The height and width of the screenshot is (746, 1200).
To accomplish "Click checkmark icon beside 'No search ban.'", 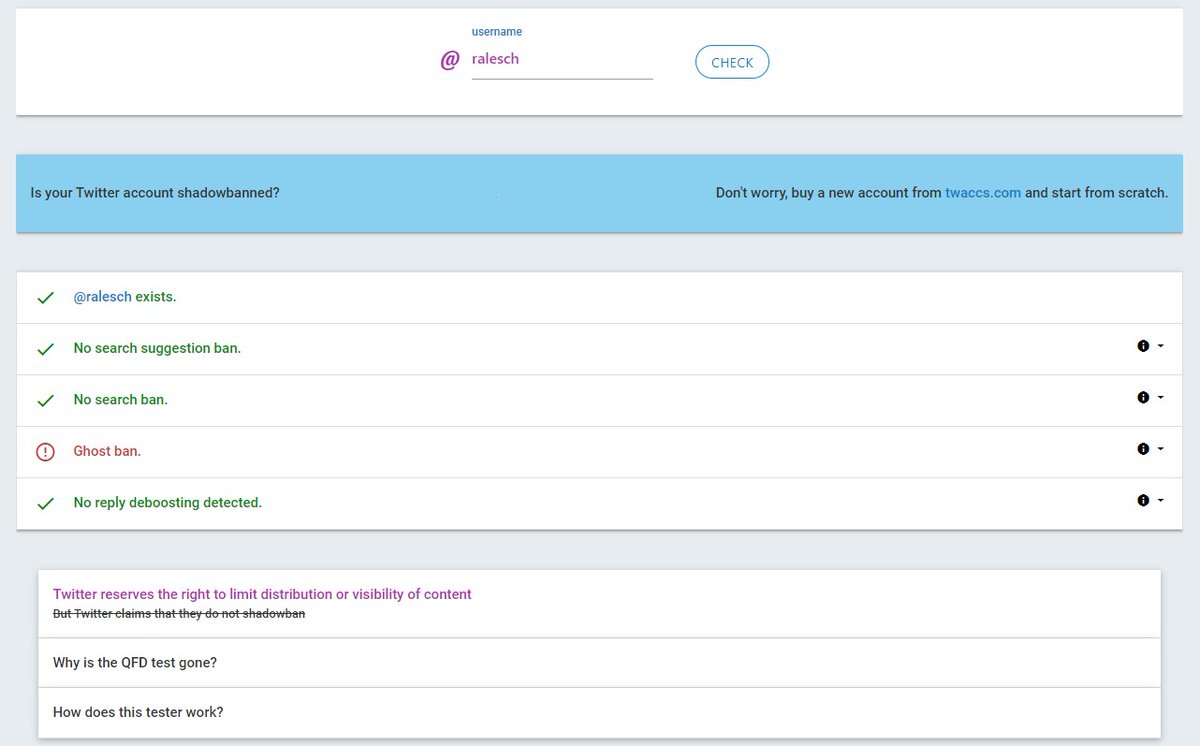I will click(45, 400).
